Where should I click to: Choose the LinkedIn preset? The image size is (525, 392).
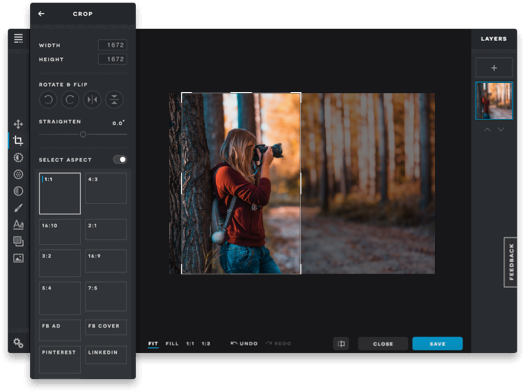click(x=106, y=355)
